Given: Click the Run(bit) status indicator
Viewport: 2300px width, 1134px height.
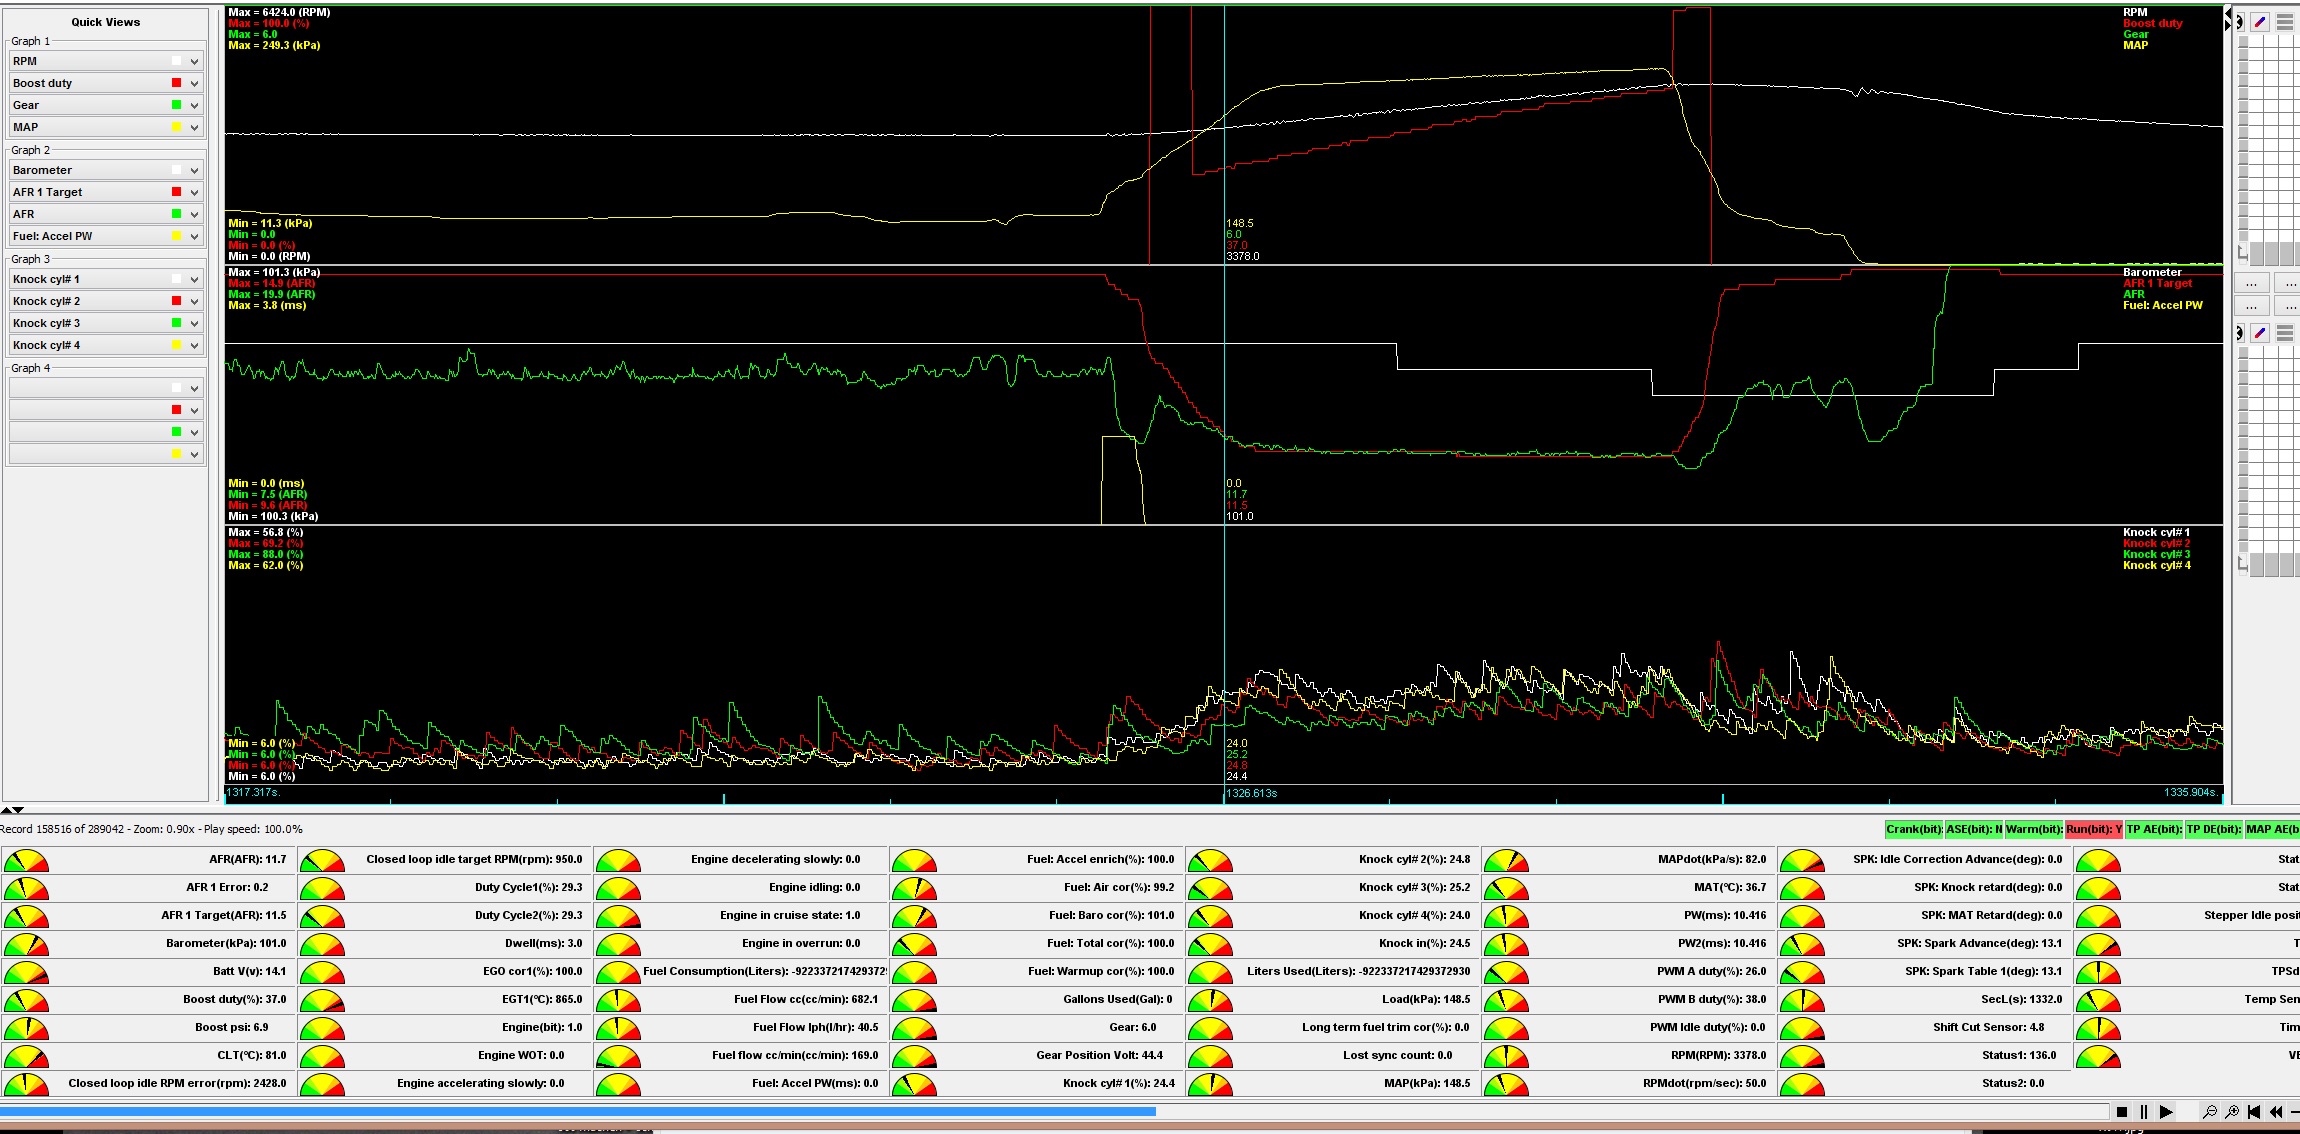Looking at the screenshot, I should 2093,829.
